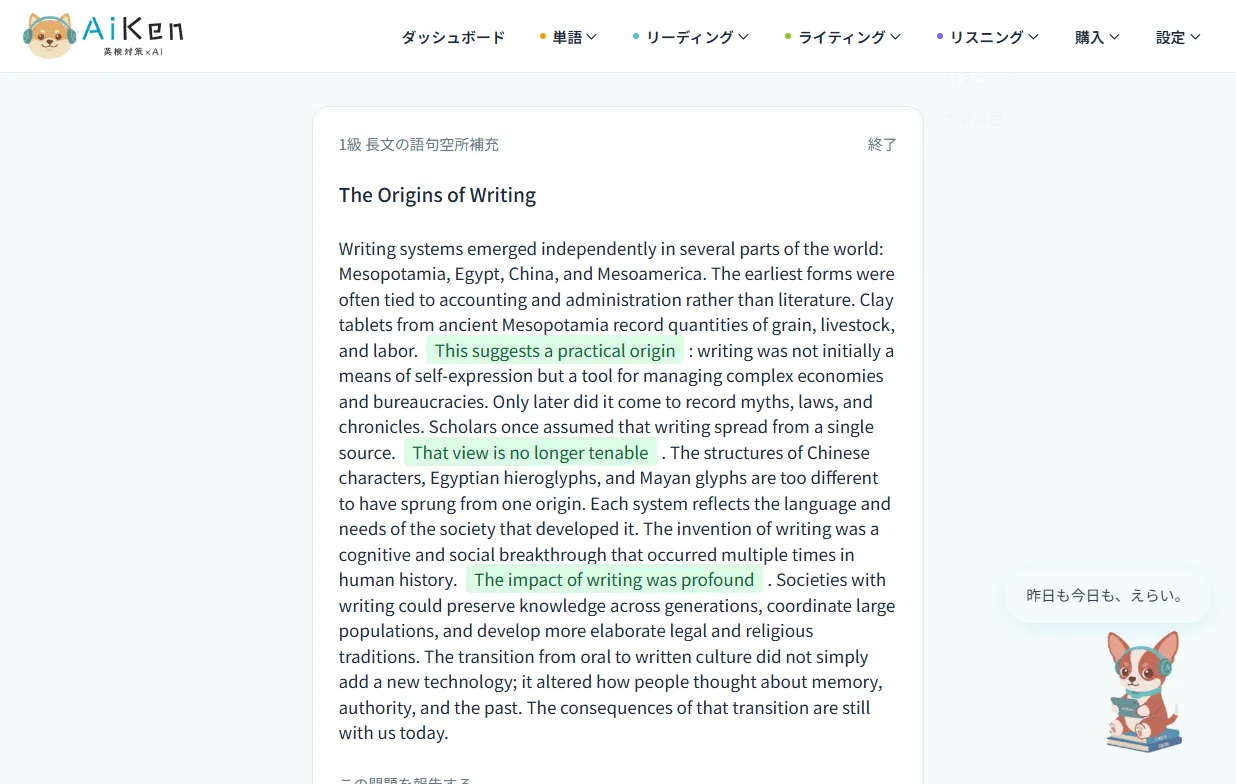The image size is (1236, 784).
Task: Click the 昨日も今日も、えらい。 speech bubble
Action: [1107, 596]
